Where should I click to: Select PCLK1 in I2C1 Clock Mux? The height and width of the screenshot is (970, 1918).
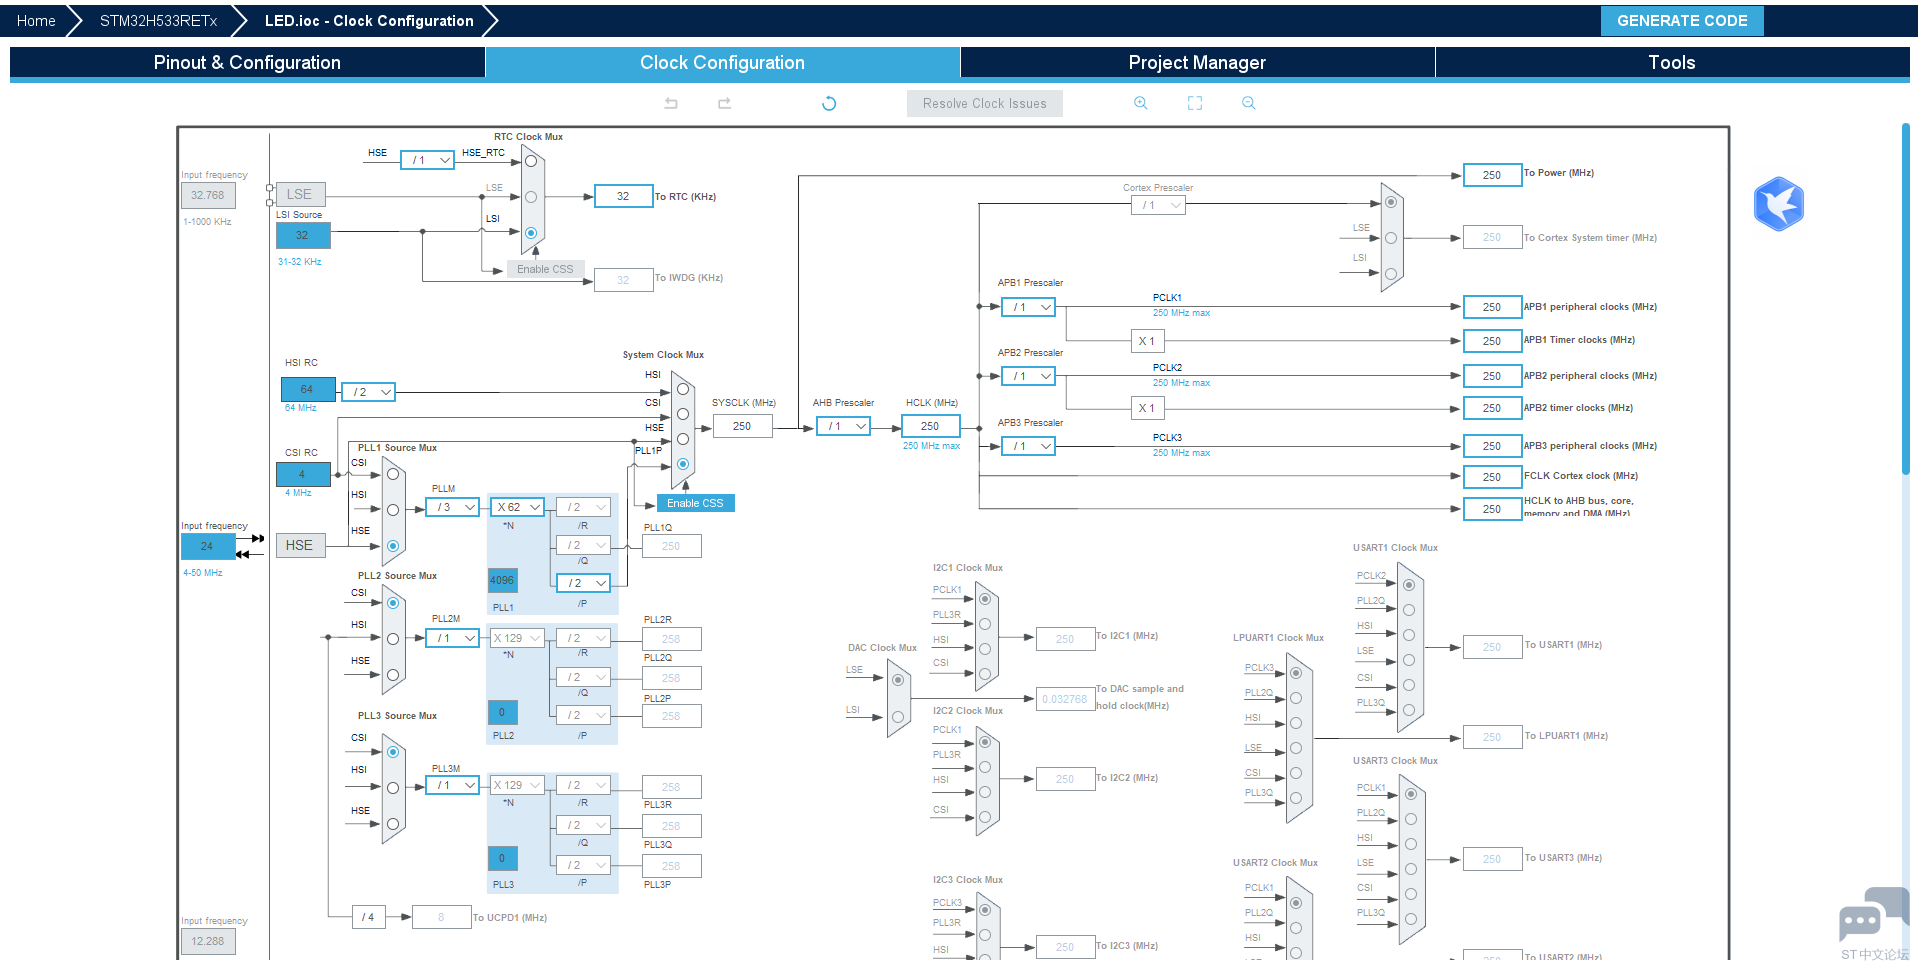[985, 599]
